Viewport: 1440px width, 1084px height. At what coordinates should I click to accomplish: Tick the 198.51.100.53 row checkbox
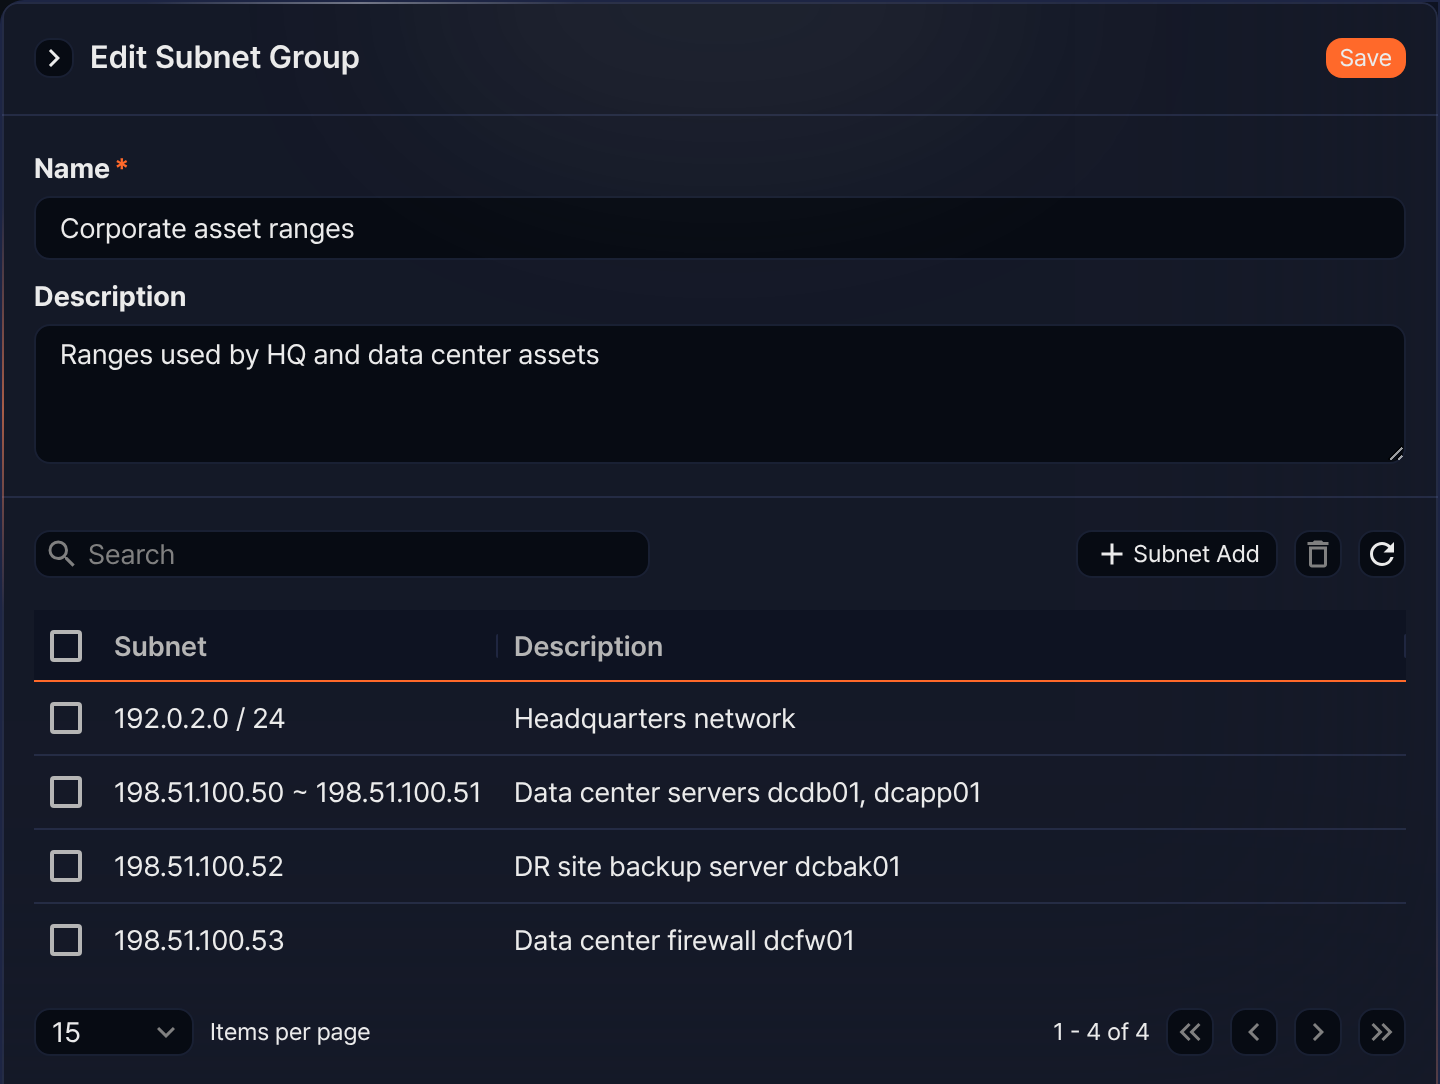pos(66,940)
